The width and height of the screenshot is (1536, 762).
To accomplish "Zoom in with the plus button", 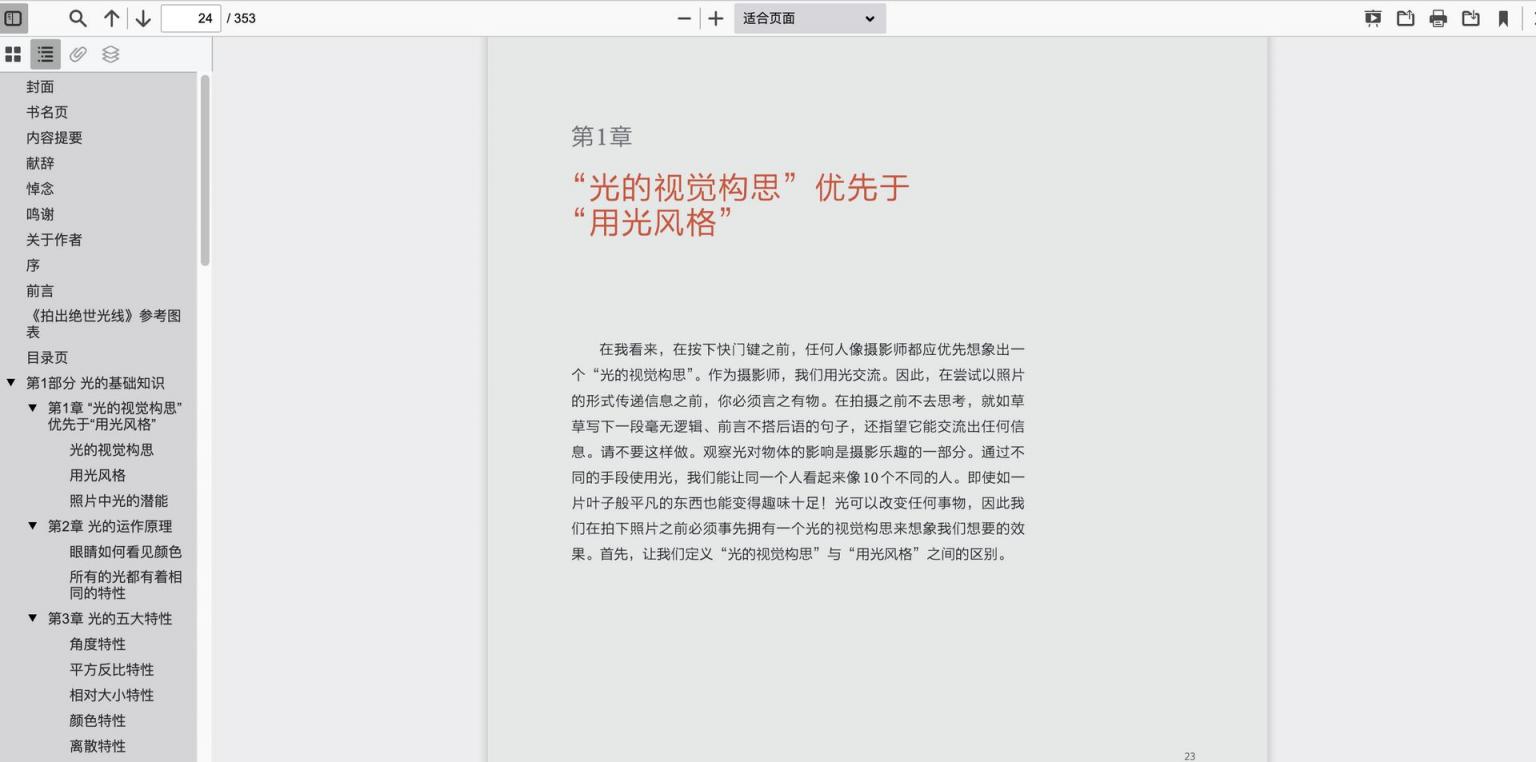I will (716, 18).
